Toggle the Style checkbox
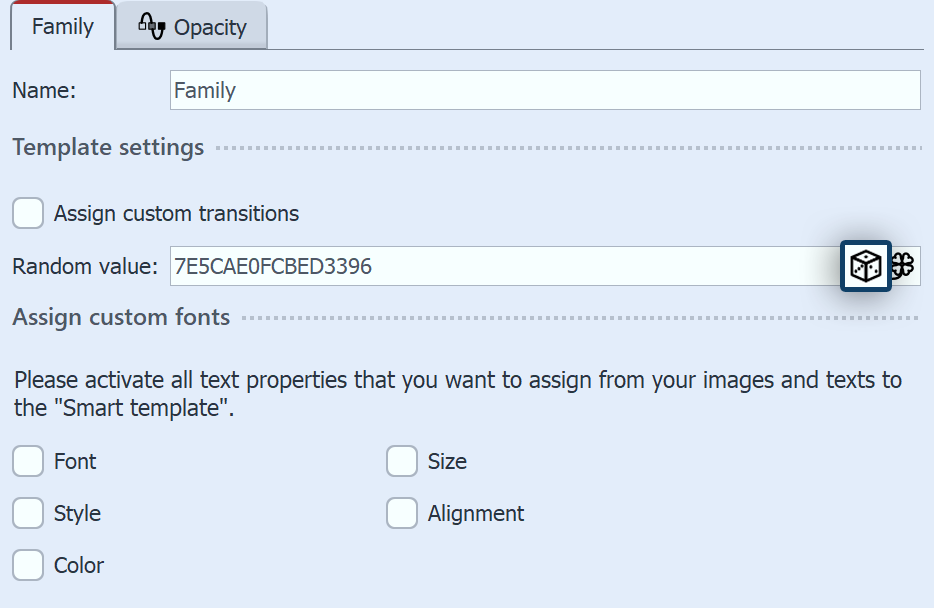Viewport: 934px width, 608px height. coord(28,513)
